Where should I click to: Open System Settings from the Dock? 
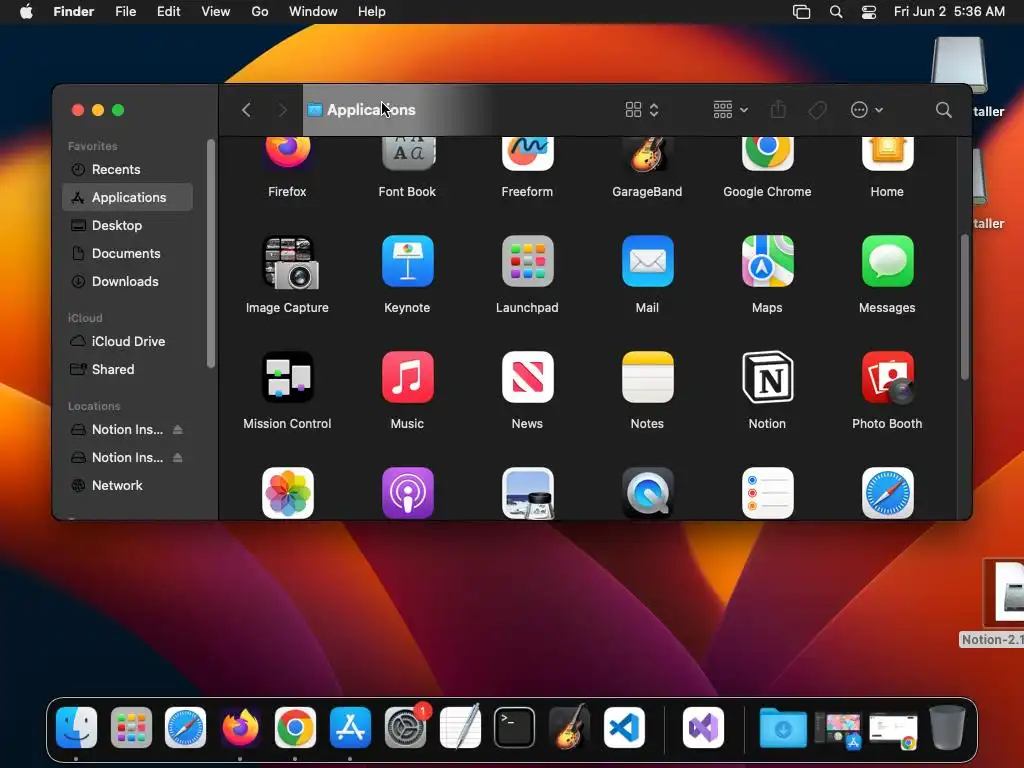click(405, 727)
